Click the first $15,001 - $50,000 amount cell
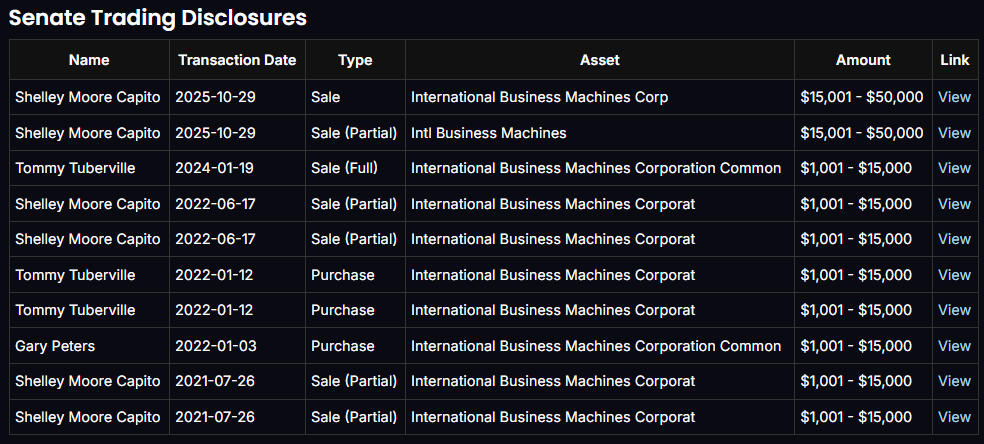 861,97
